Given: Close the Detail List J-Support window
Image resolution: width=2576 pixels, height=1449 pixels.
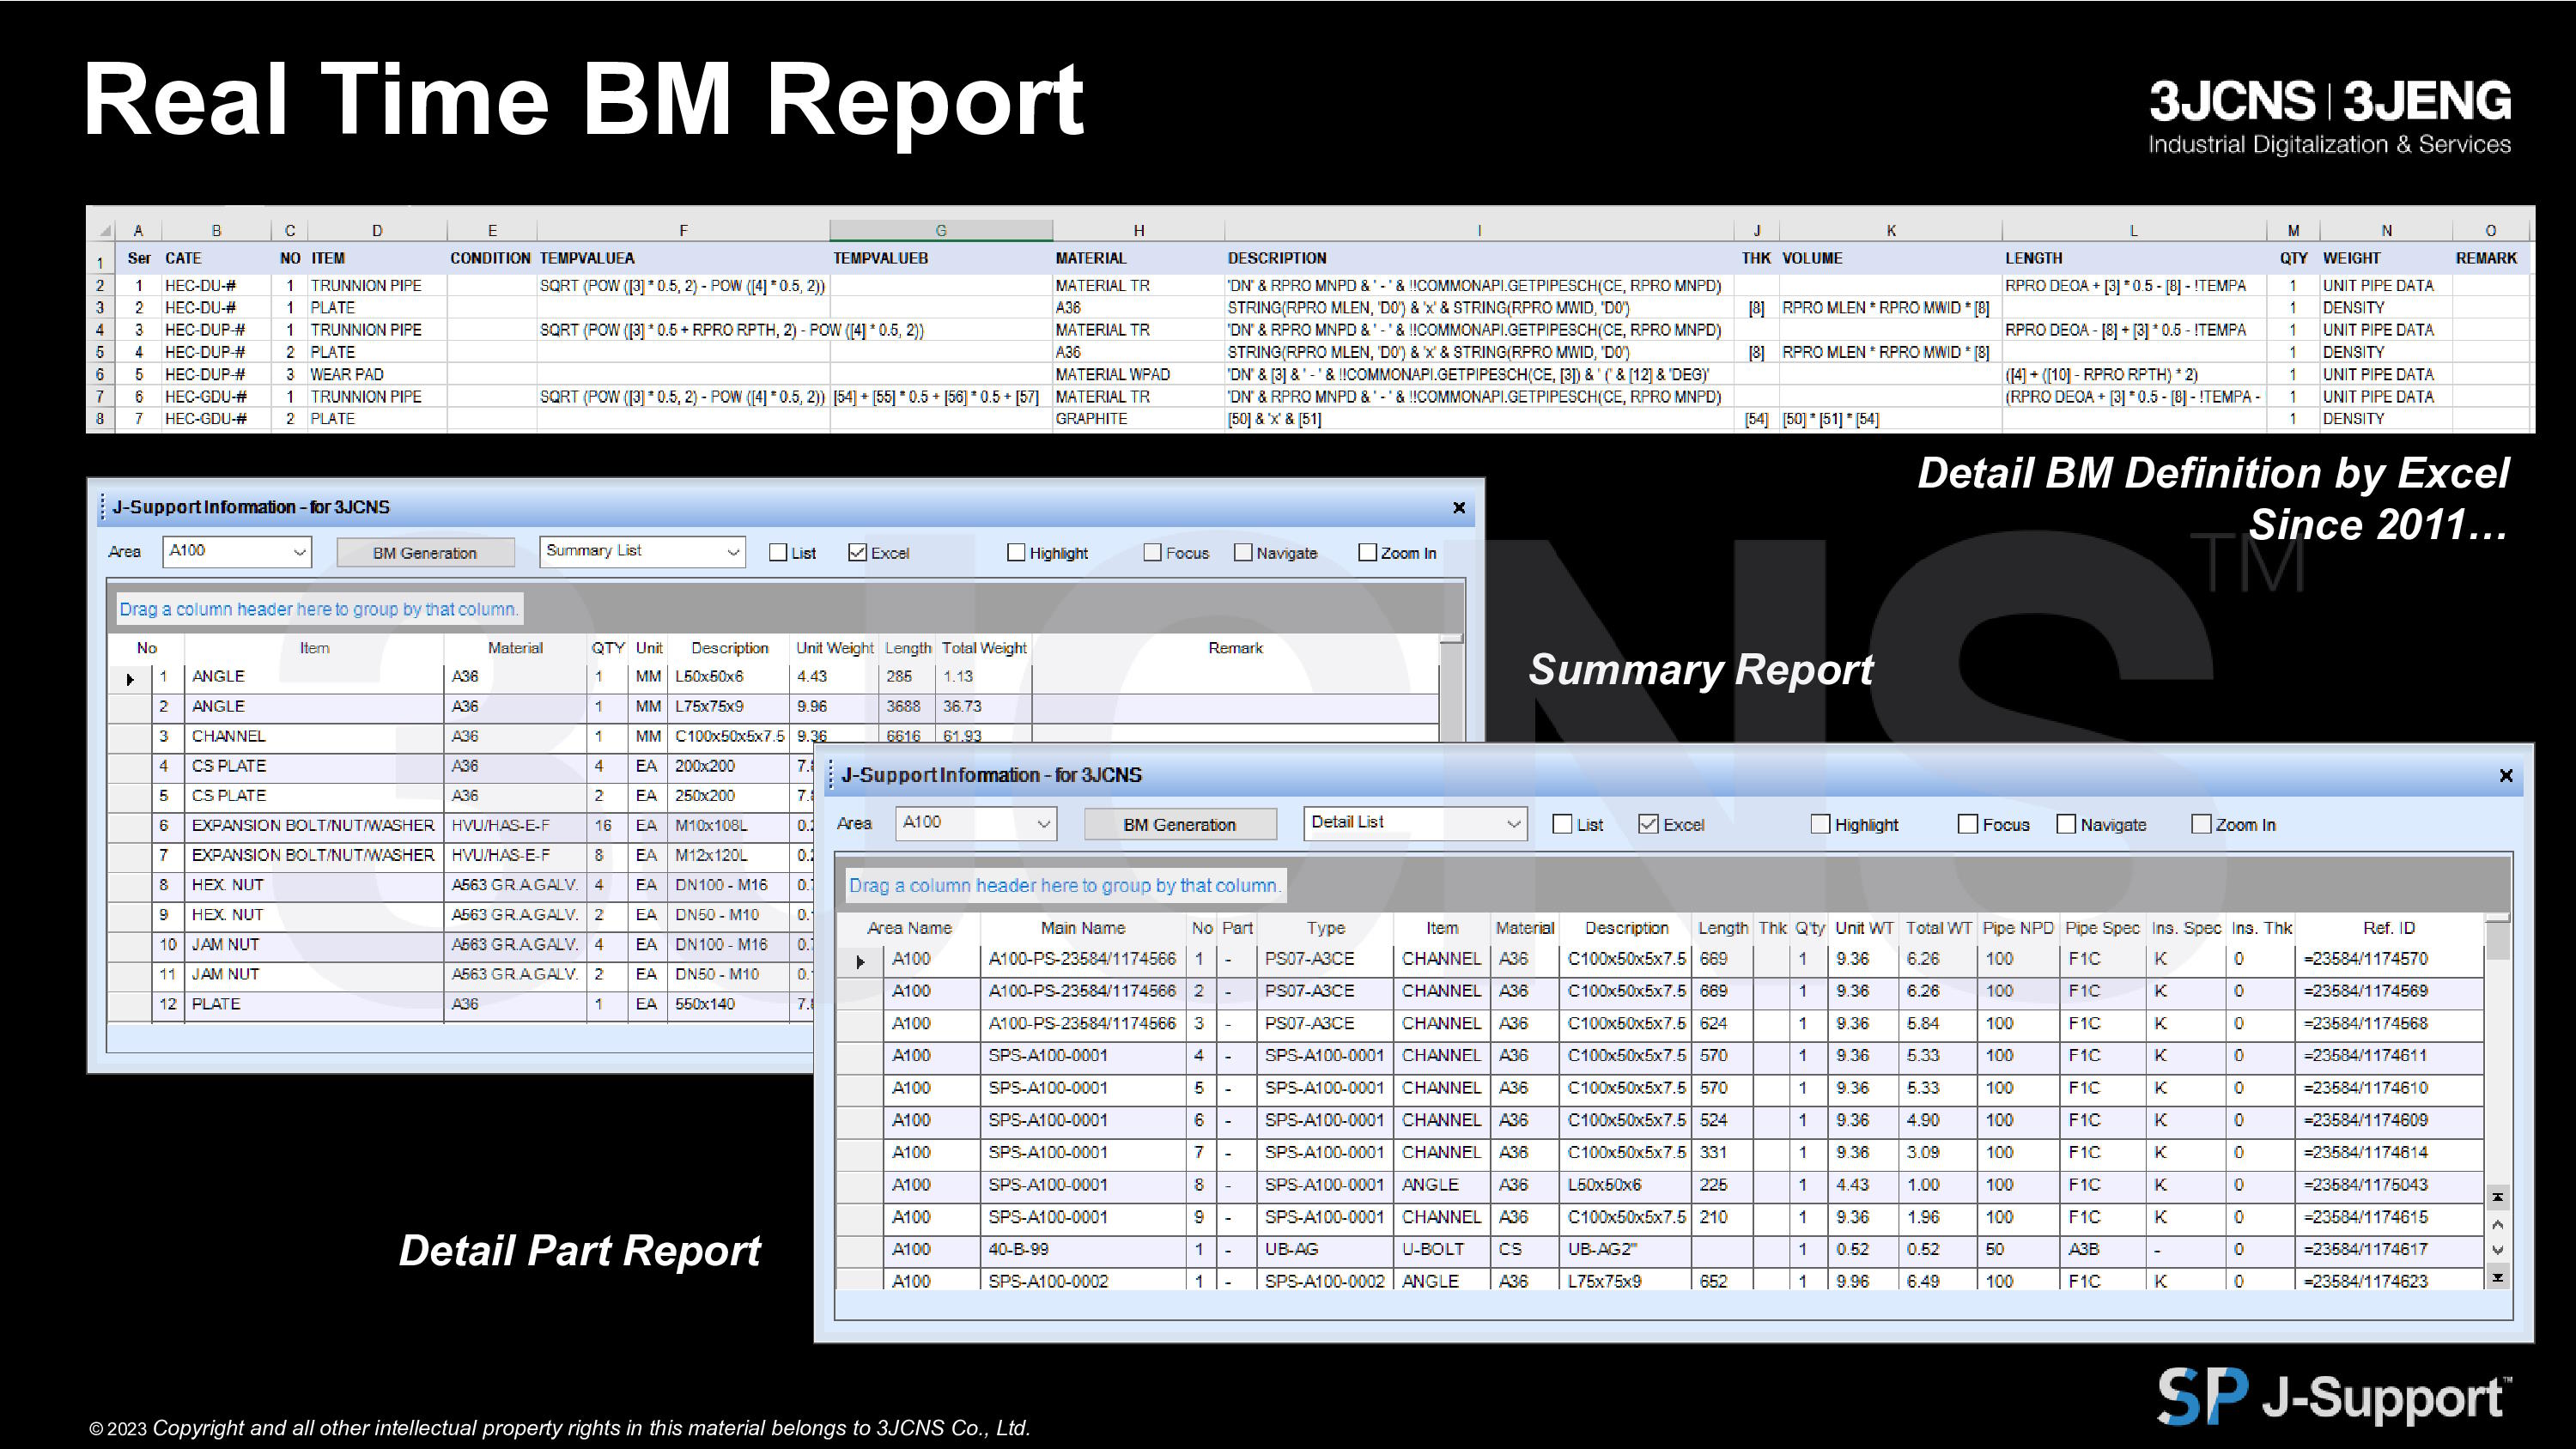Looking at the screenshot, I should click(2506, 776).
